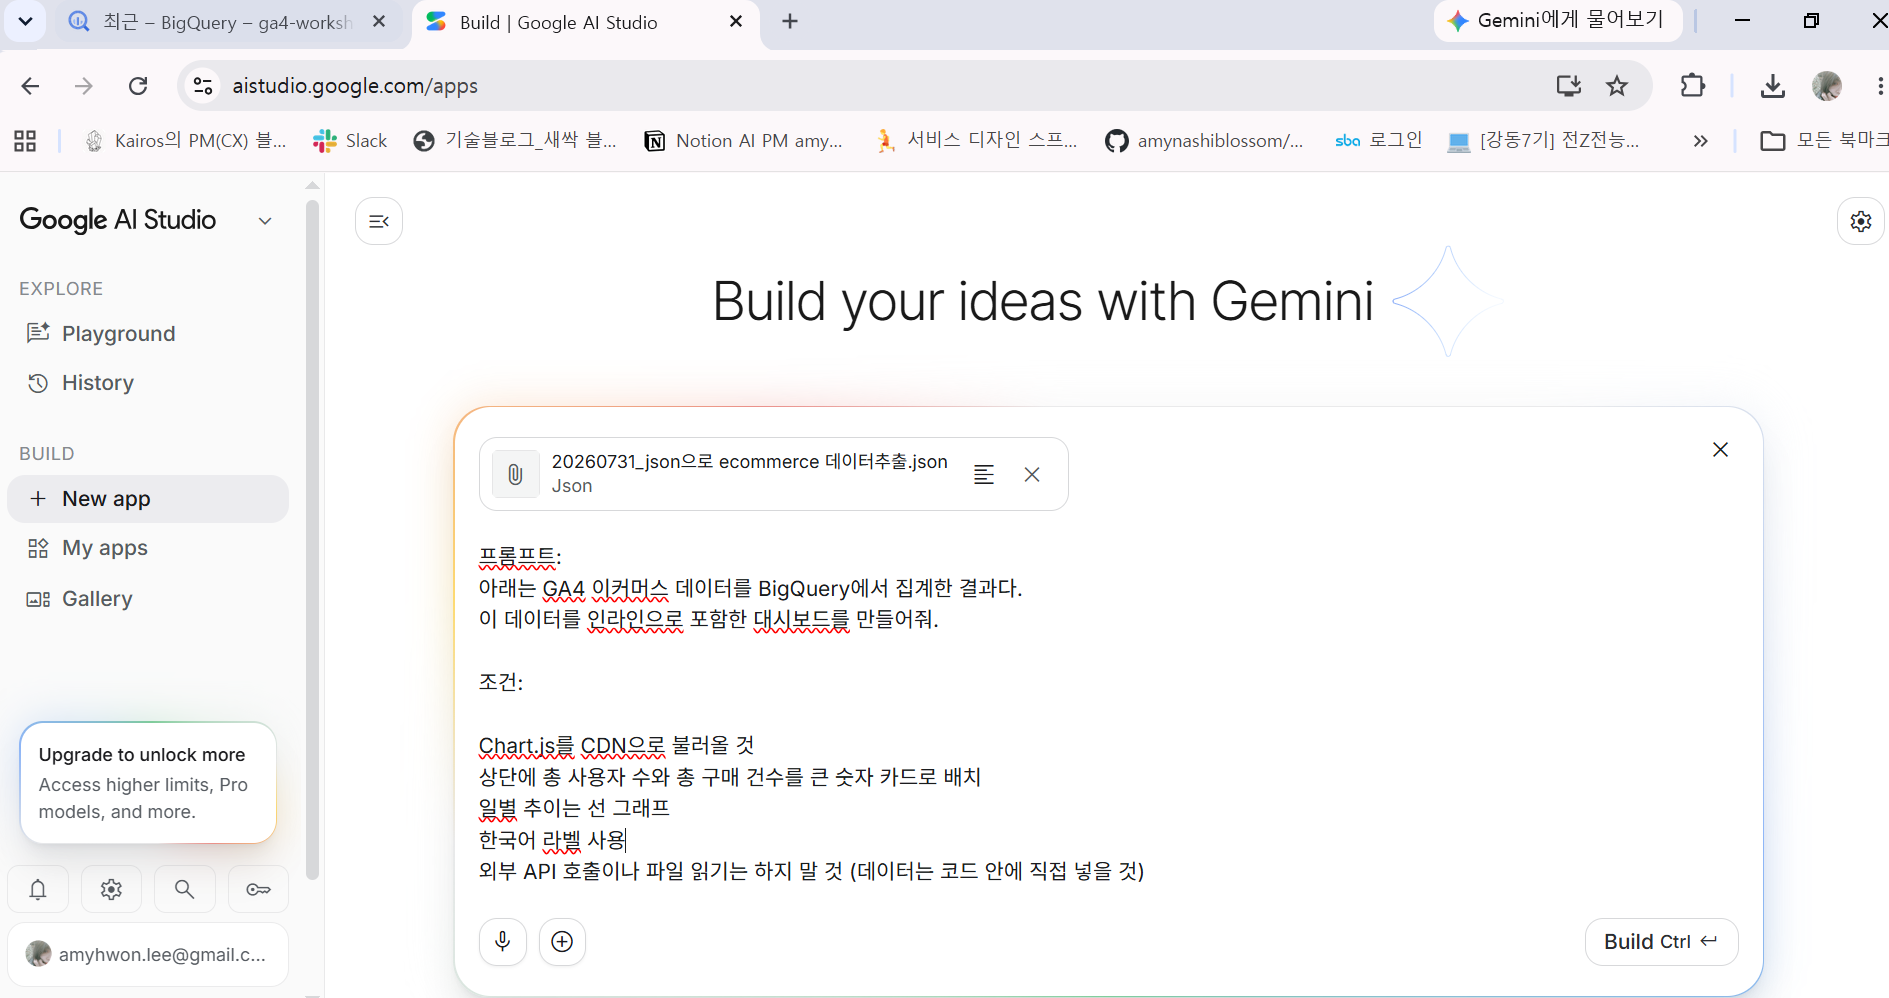
Task: Close the BigQuery browser tab
Action: click(379, 22)
